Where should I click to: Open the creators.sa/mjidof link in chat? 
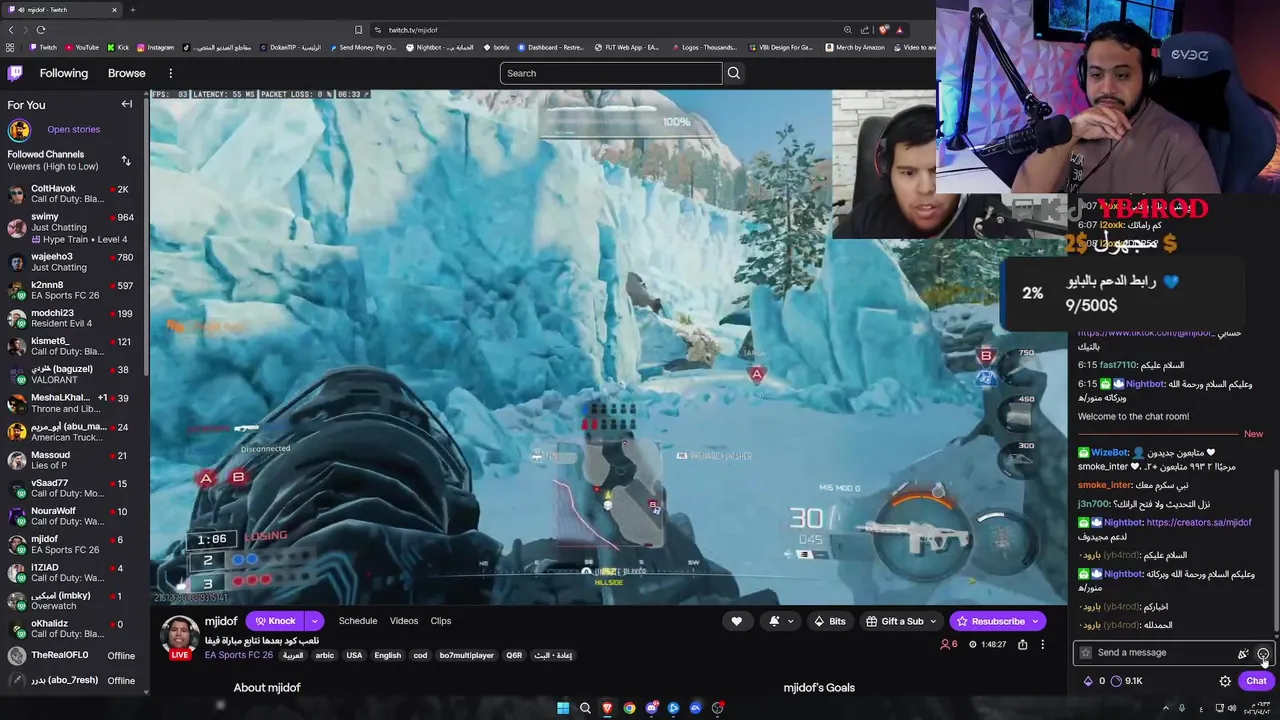(x=1199, y=522)
